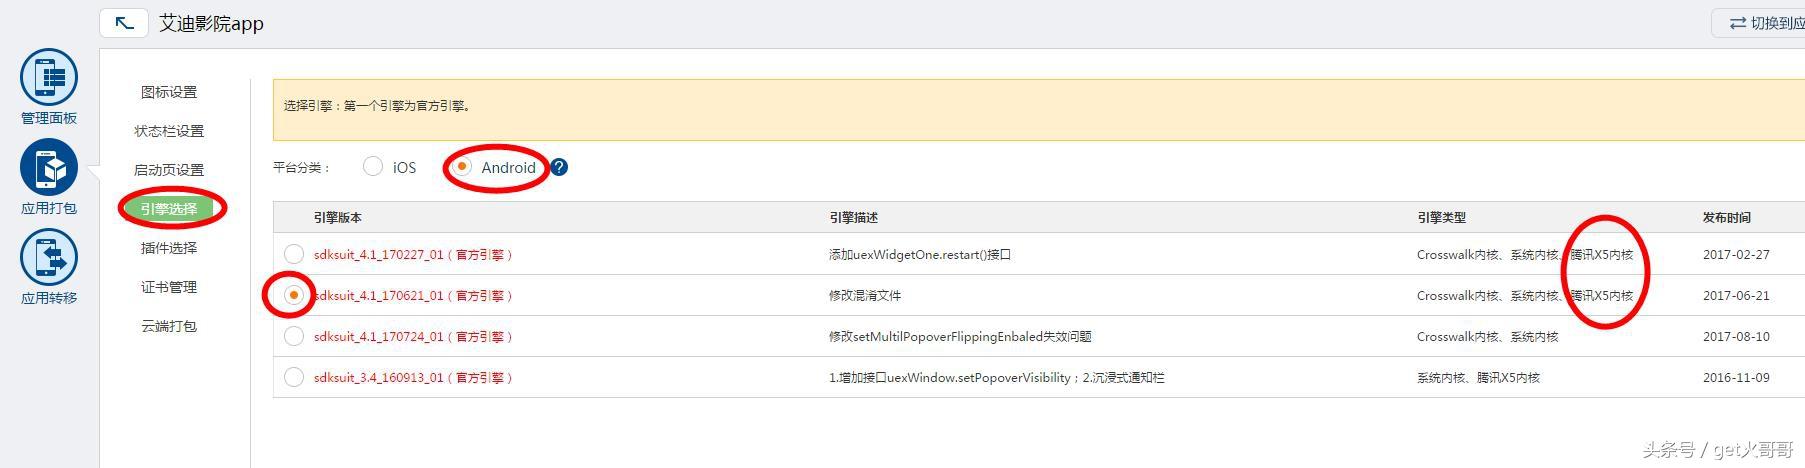
Task: Click release date 2017-06-21
Action: pyautogui.click(x=1736, y=296)
